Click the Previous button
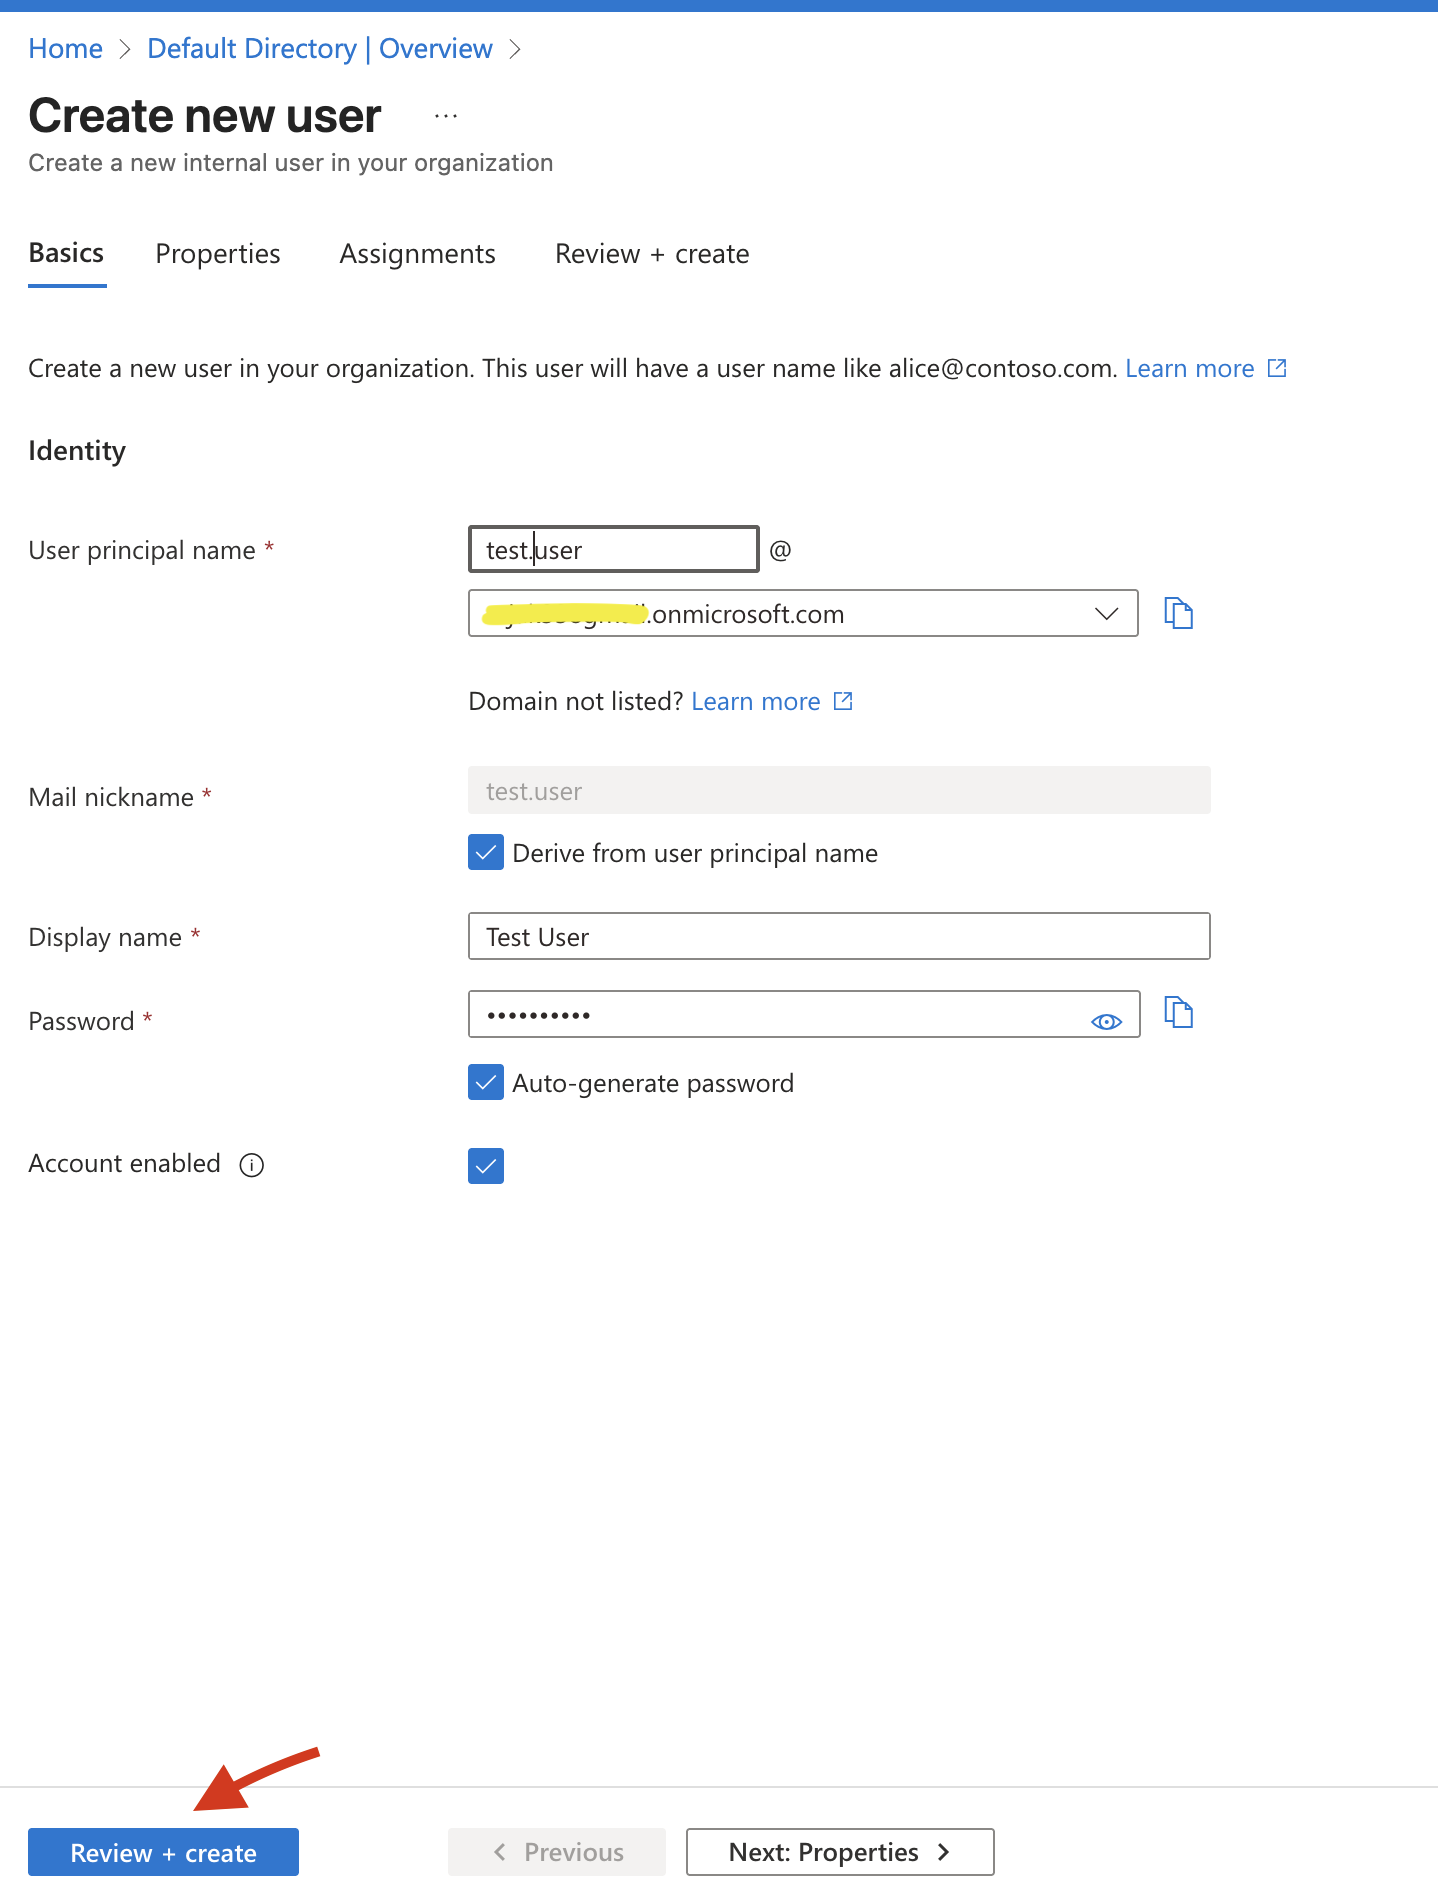1438x1900 pixels. coord(557,1852)
